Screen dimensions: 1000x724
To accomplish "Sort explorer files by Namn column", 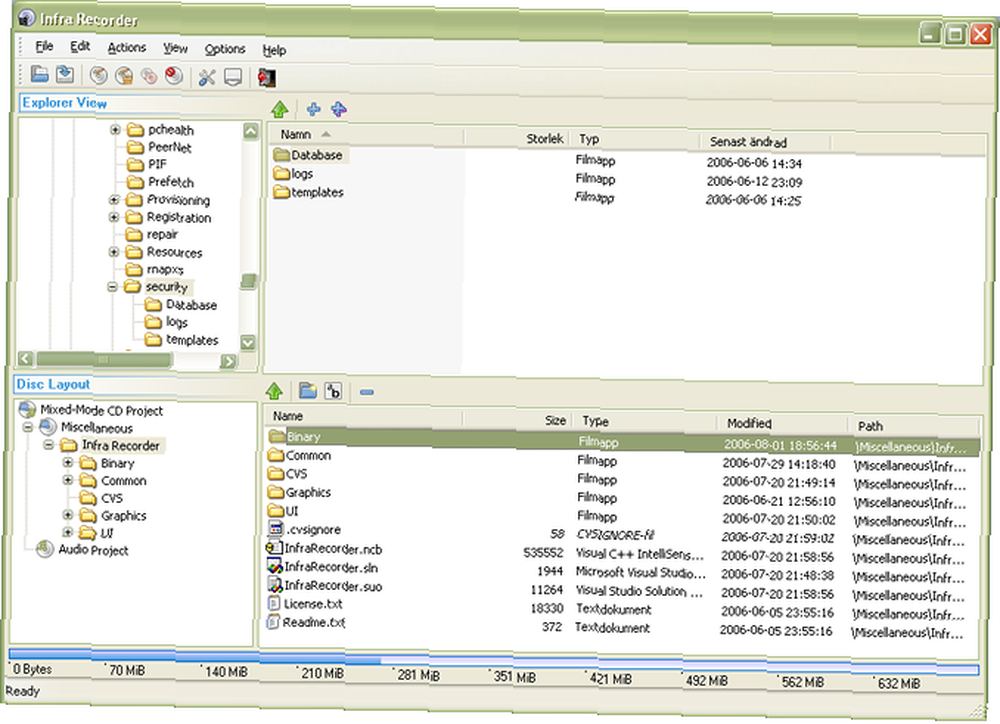I will (x=366, y=135).
